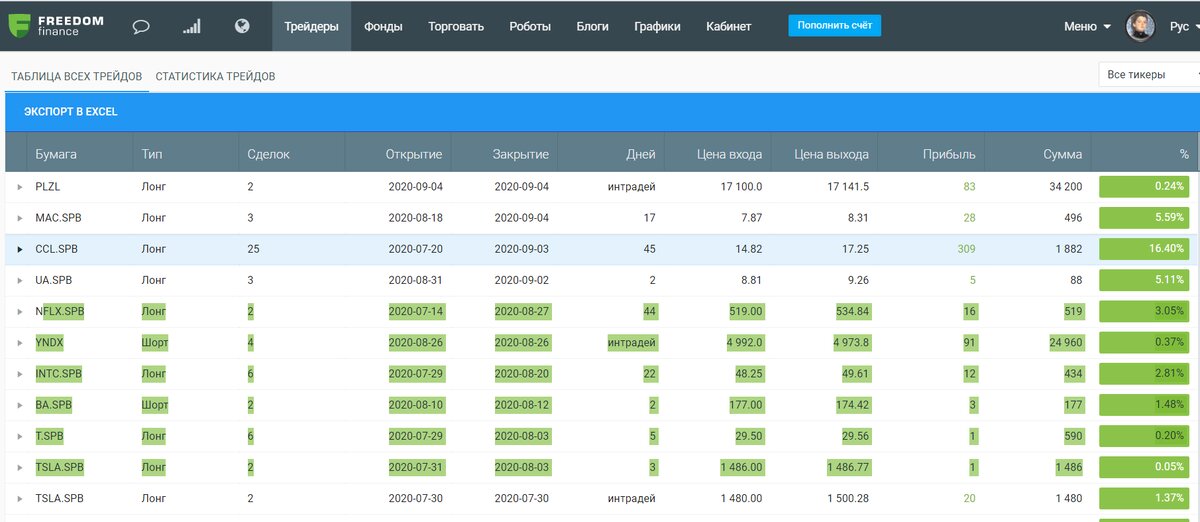The height and width of the screenshot is (522, 1200).
Task: Navigate to Блоги
Action: 593,27
